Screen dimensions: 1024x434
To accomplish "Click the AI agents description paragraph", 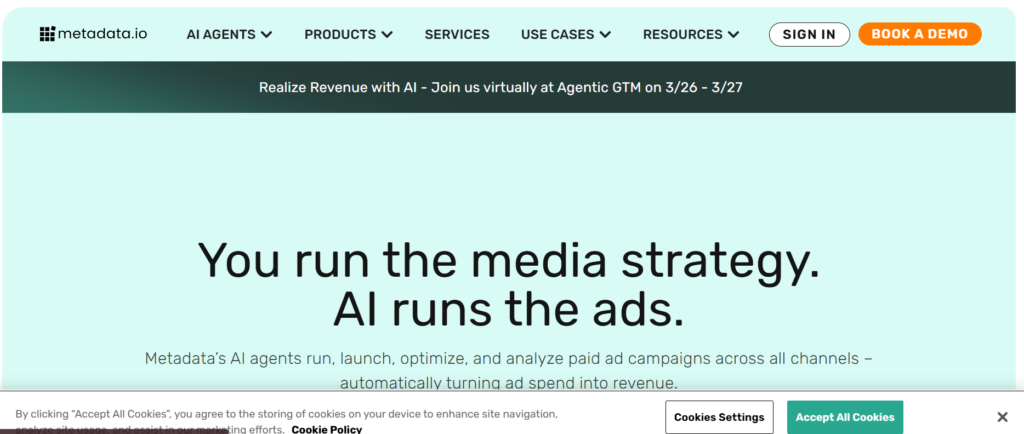I will pos(509,370).
